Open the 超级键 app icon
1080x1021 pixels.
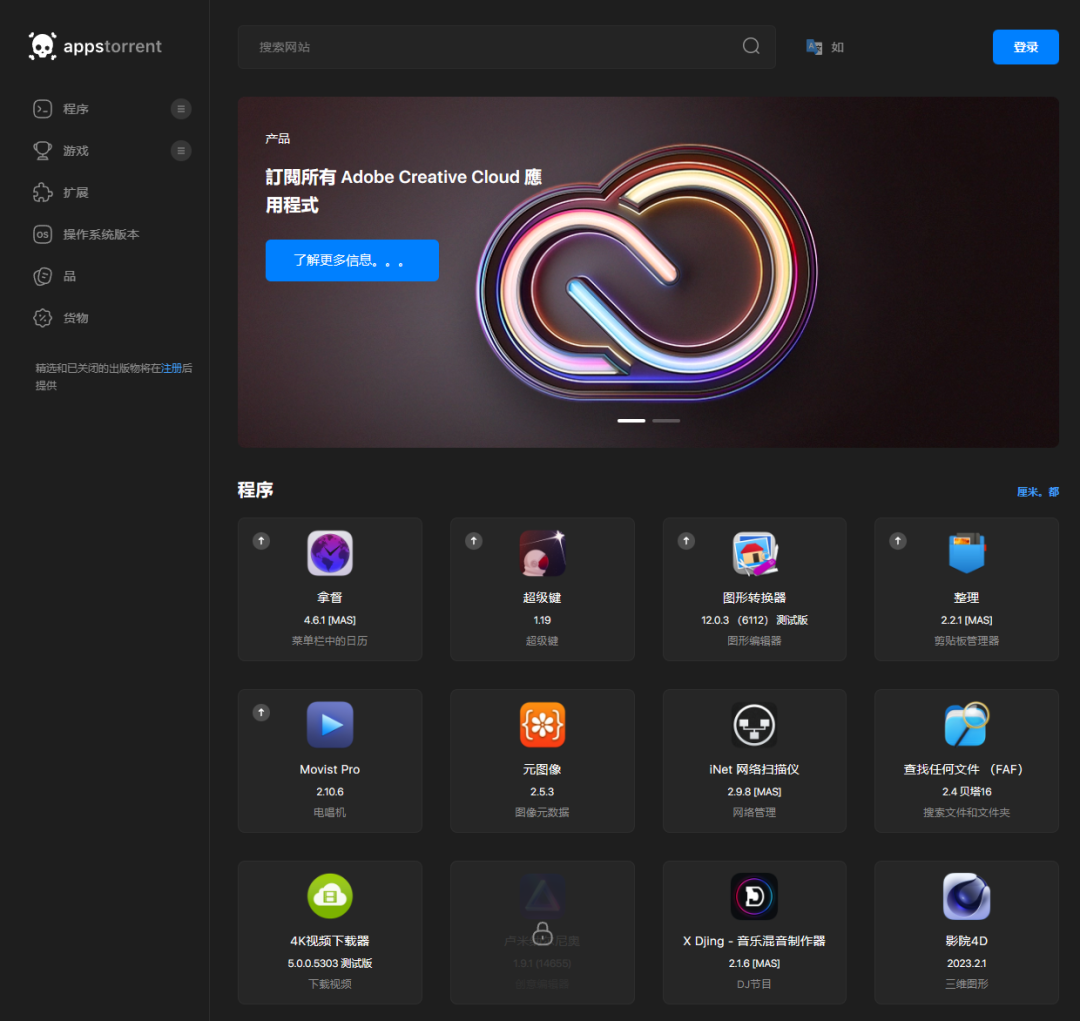pos(542,553)
